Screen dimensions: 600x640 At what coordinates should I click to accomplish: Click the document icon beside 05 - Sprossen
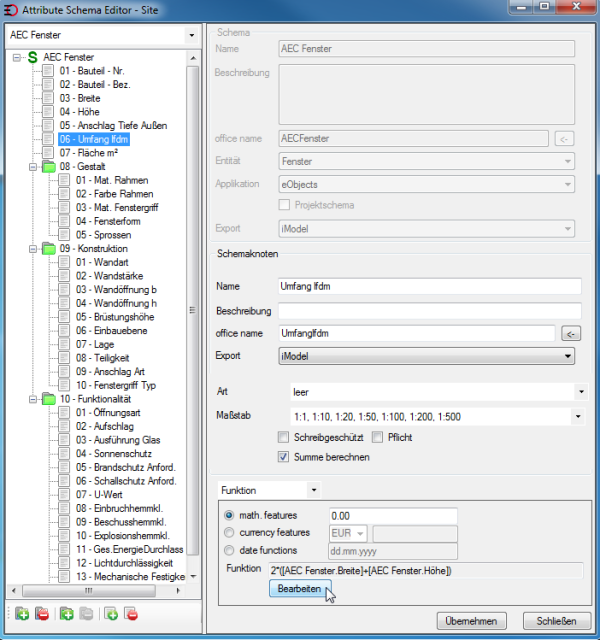click(x=64, y=235)
